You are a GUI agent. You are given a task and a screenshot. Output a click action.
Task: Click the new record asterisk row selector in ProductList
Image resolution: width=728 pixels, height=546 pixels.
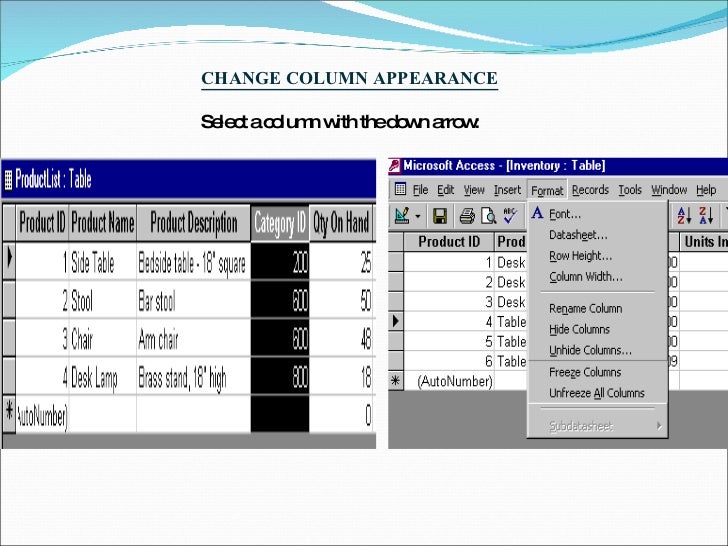tap(9, 414)
